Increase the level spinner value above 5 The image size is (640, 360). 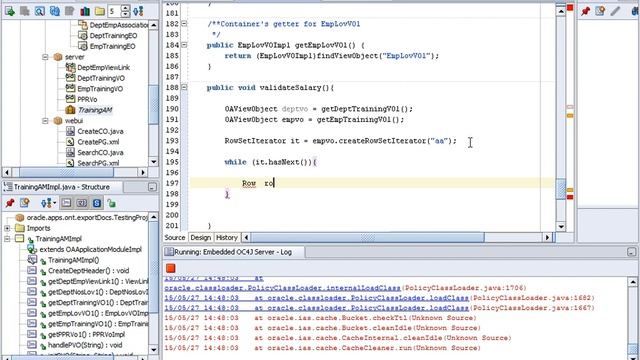pyautogui.click(x=125, y=8)
